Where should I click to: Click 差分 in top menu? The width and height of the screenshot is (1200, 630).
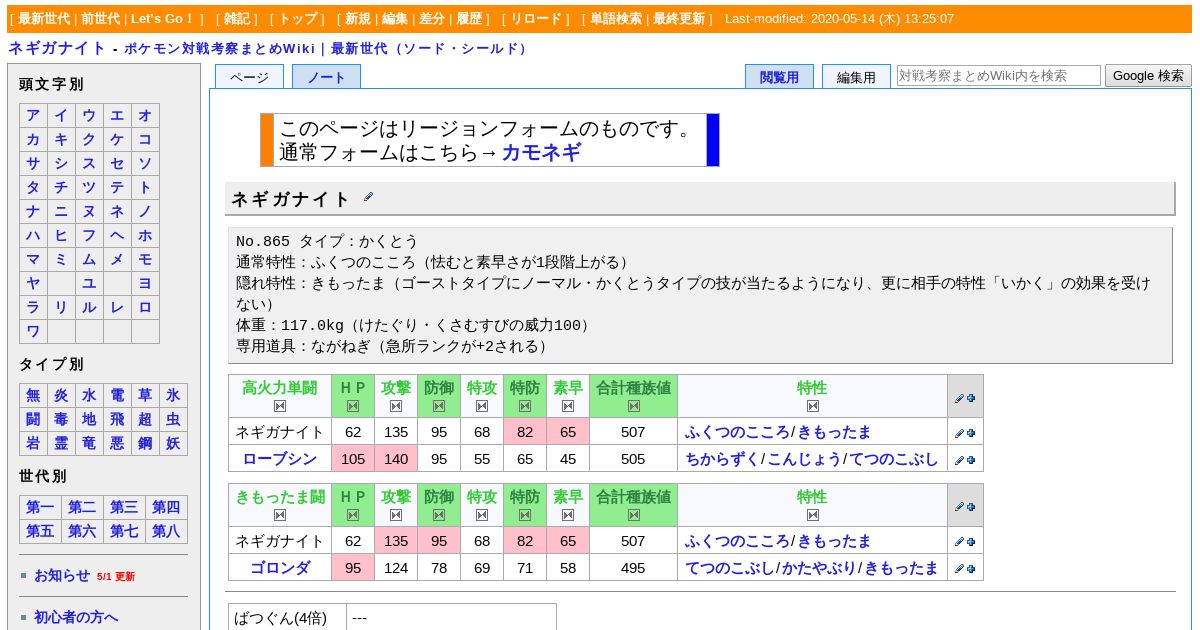(x=432, y=19)
